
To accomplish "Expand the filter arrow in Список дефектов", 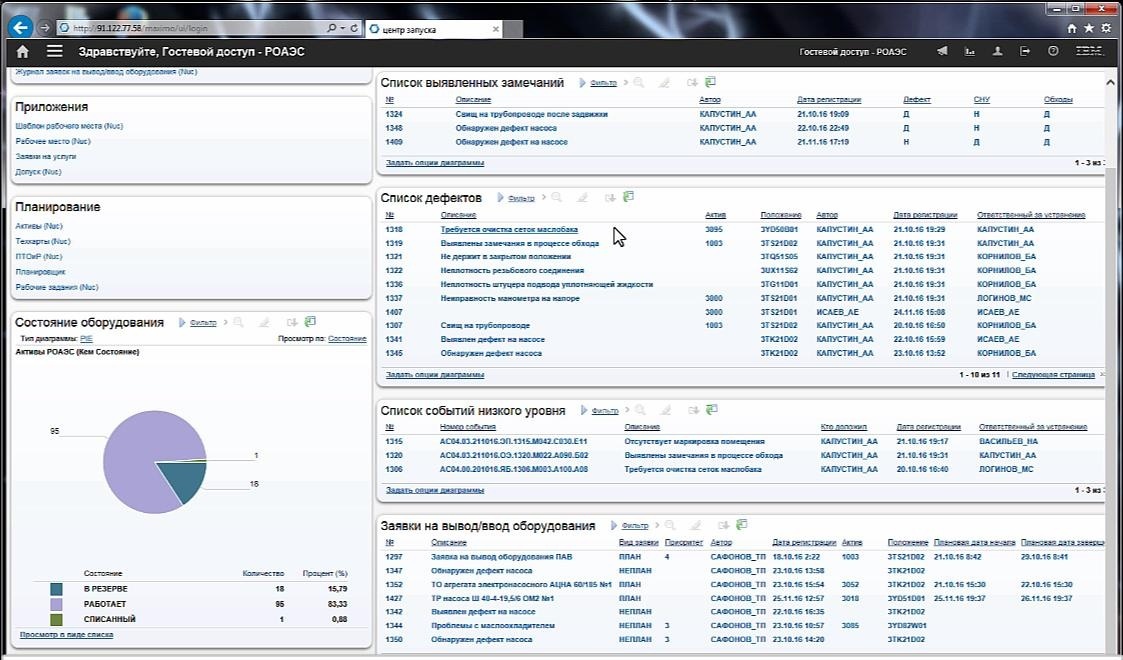I will [501, 198].
